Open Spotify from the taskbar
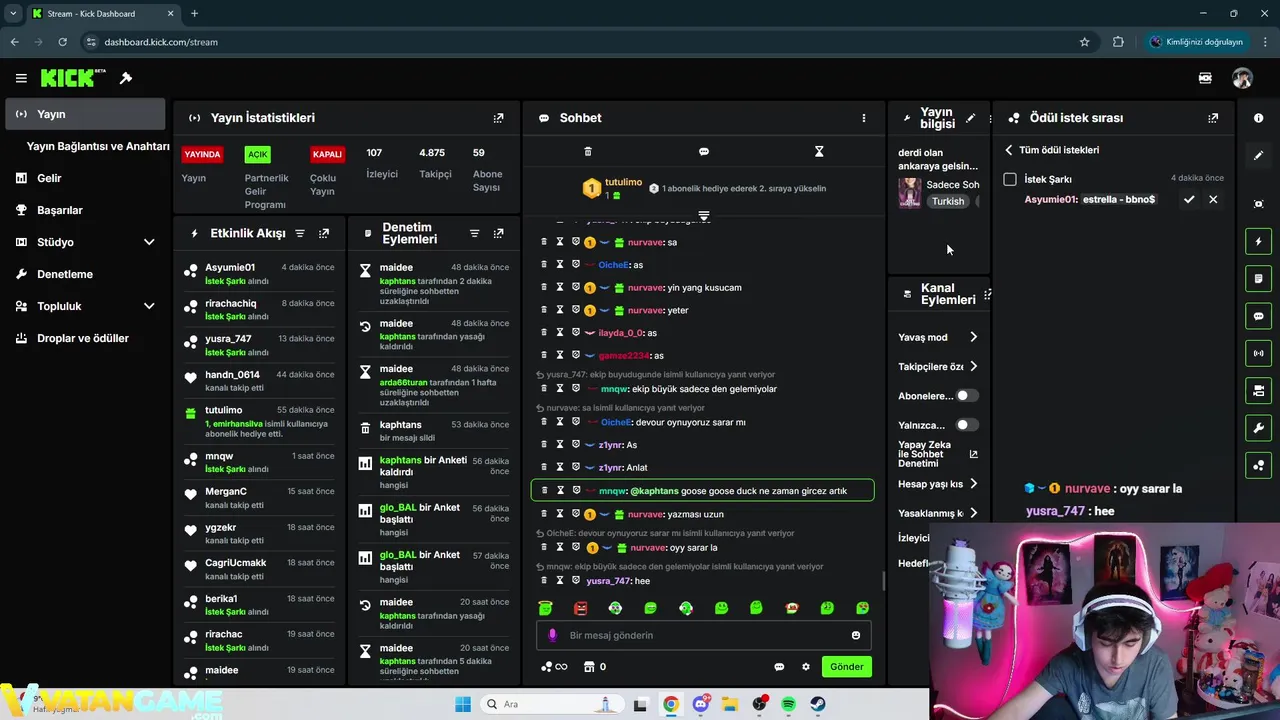The image size is (1280, 720). click(788, 704)
